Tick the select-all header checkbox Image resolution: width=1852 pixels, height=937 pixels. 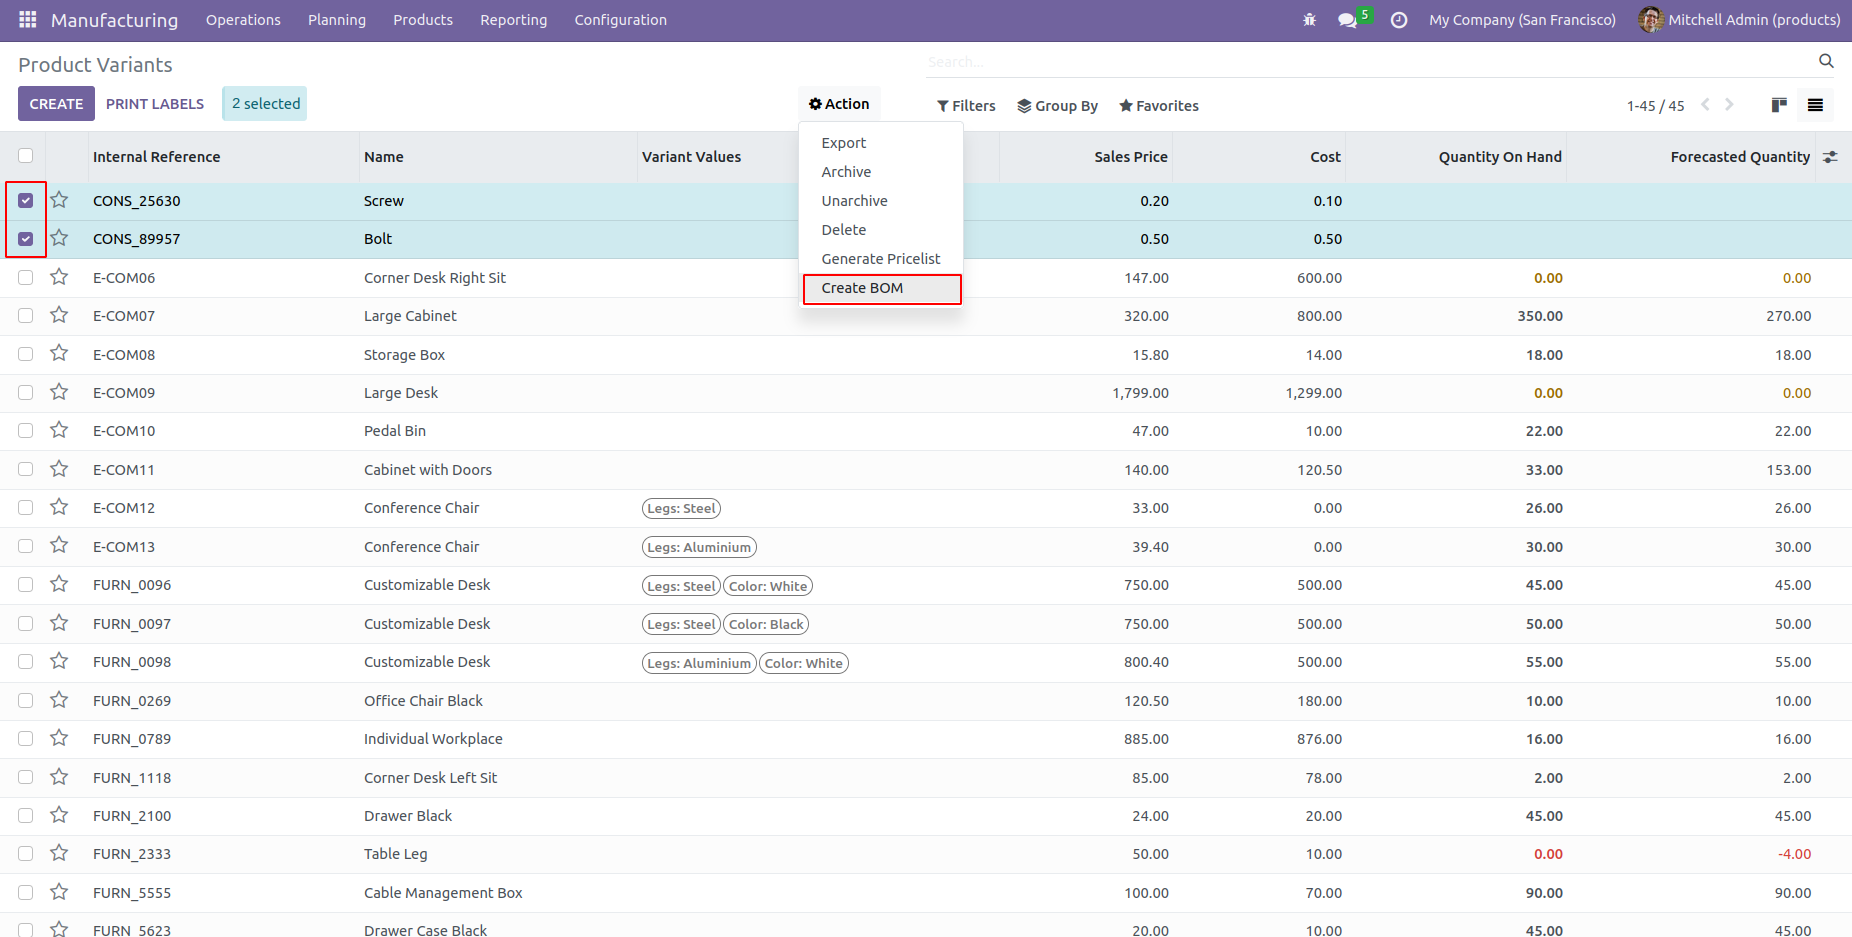26,156
